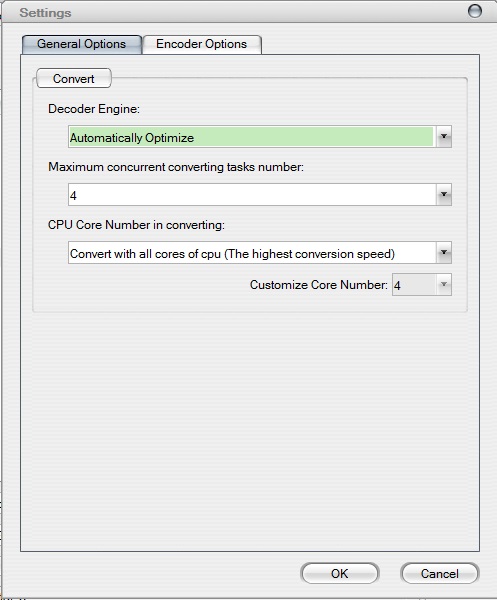Select the Convert section button
Viewport: 497px width, 600px height.
pyautogui.click(x=73, y=78)
